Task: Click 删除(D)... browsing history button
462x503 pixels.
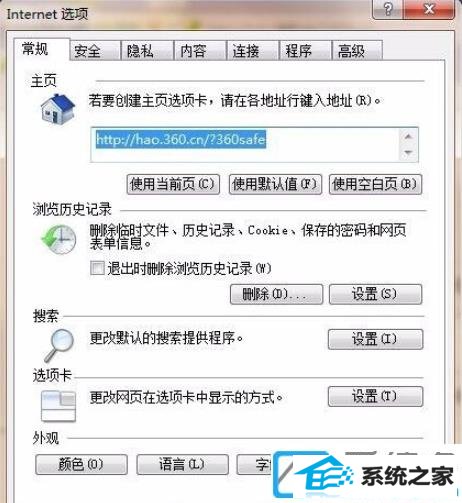Action: [x=276, y=294]
